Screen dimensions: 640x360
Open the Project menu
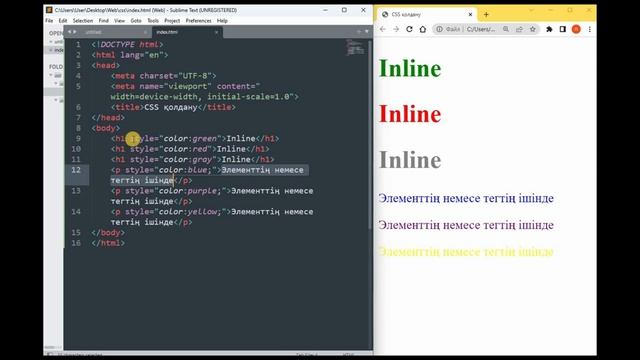(172, 21)
